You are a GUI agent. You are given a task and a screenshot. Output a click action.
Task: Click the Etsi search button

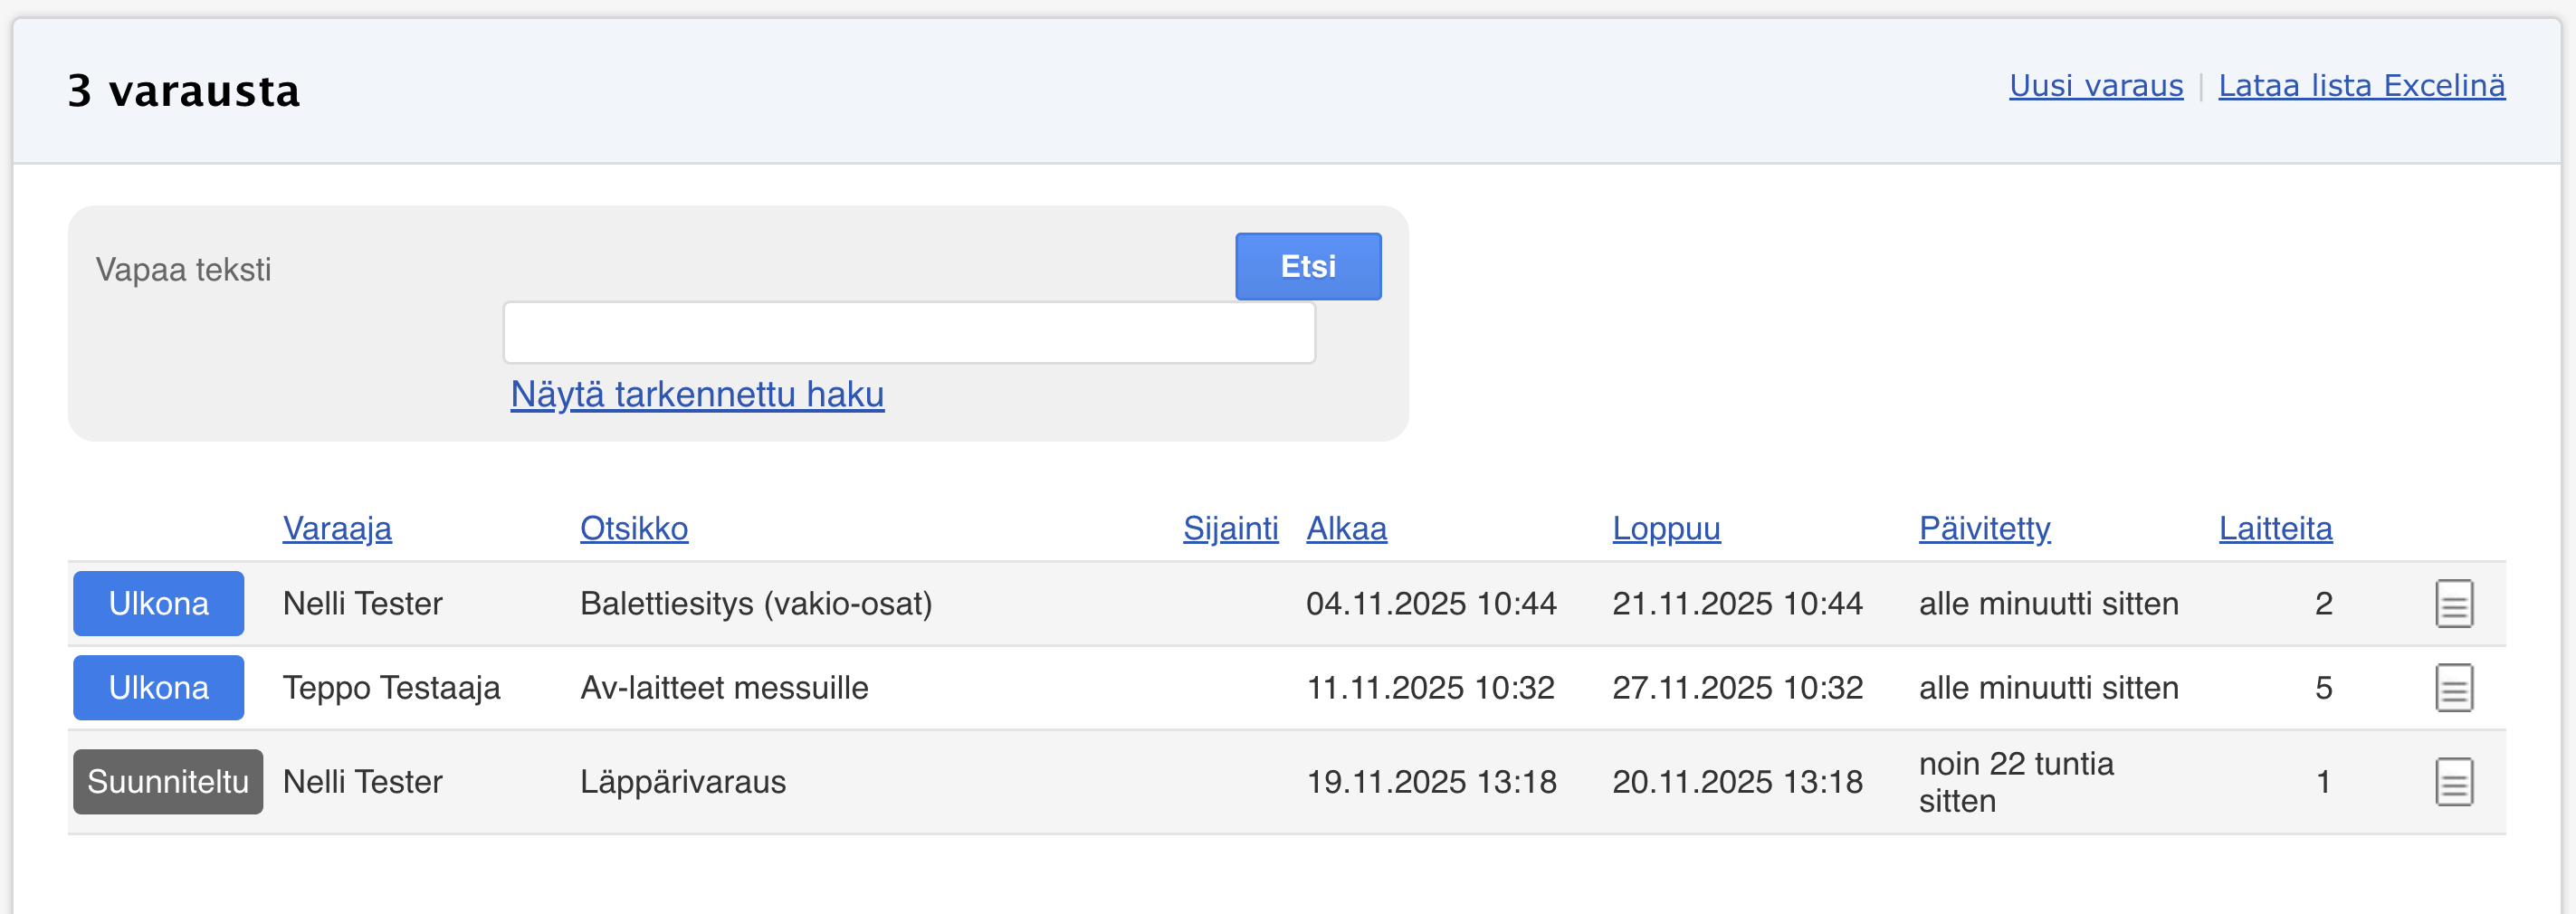click(1307, 267)
